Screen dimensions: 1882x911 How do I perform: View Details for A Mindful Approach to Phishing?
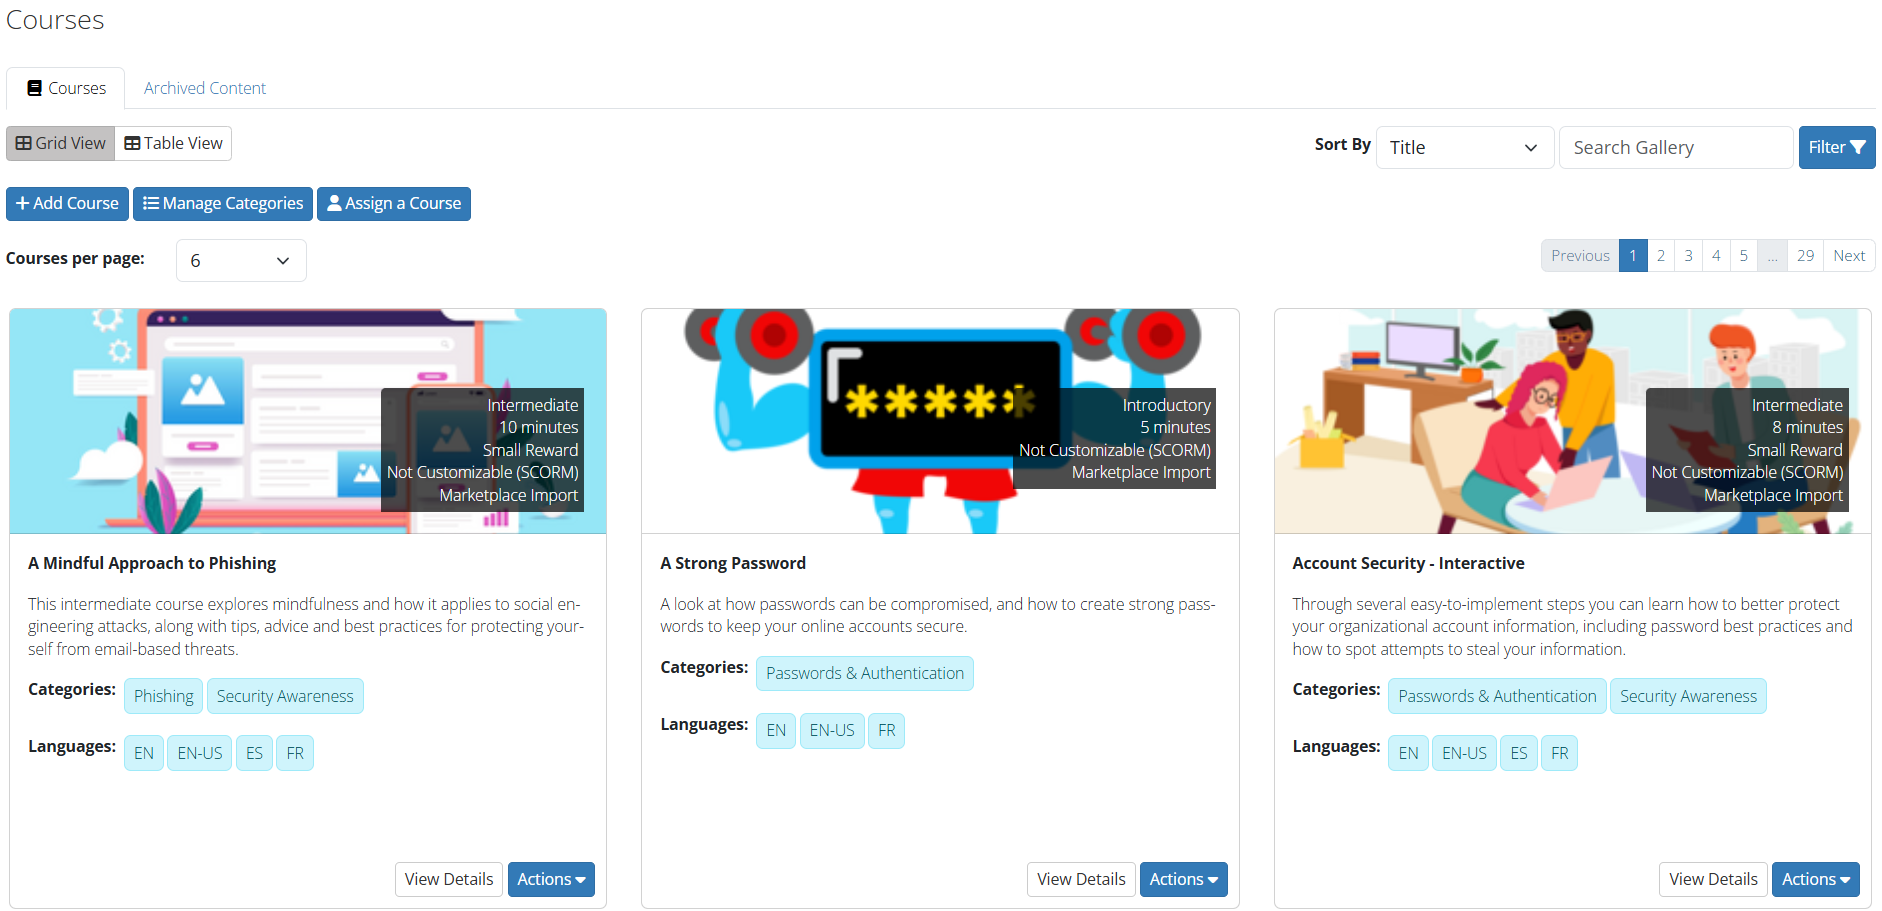click(449, 879)
